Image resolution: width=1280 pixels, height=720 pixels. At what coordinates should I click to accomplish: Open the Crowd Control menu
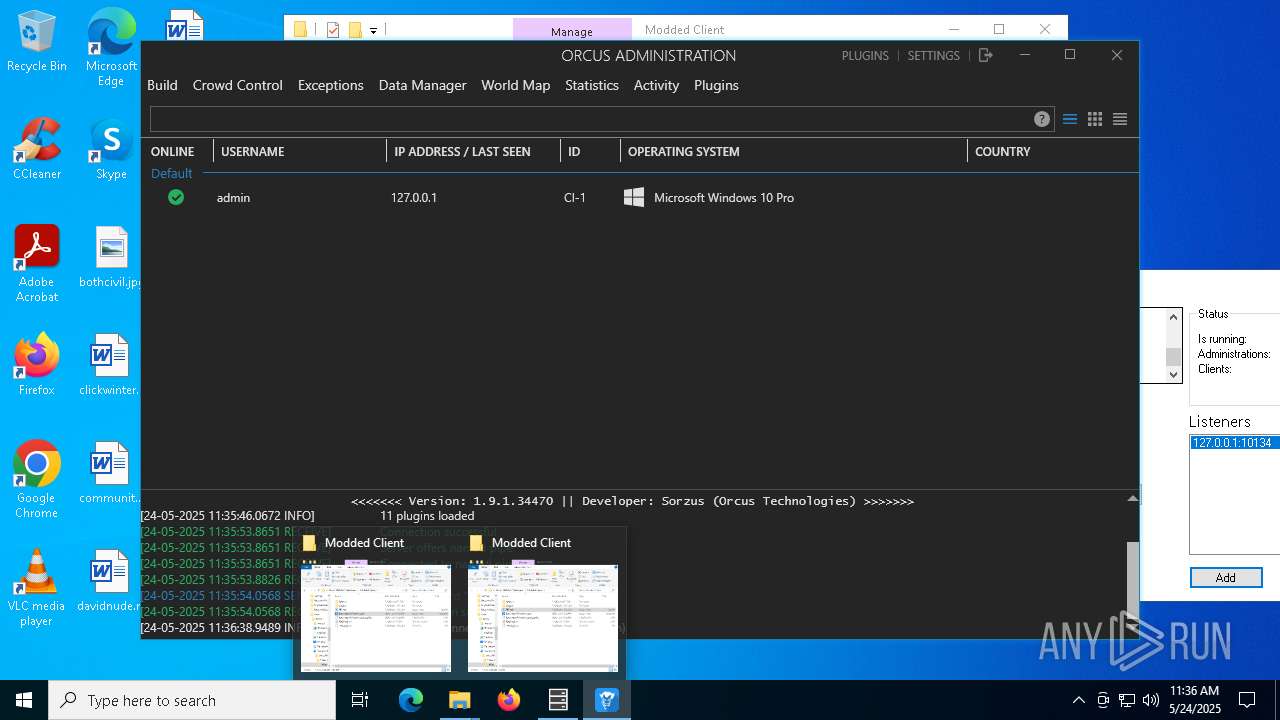pos(237,85)
